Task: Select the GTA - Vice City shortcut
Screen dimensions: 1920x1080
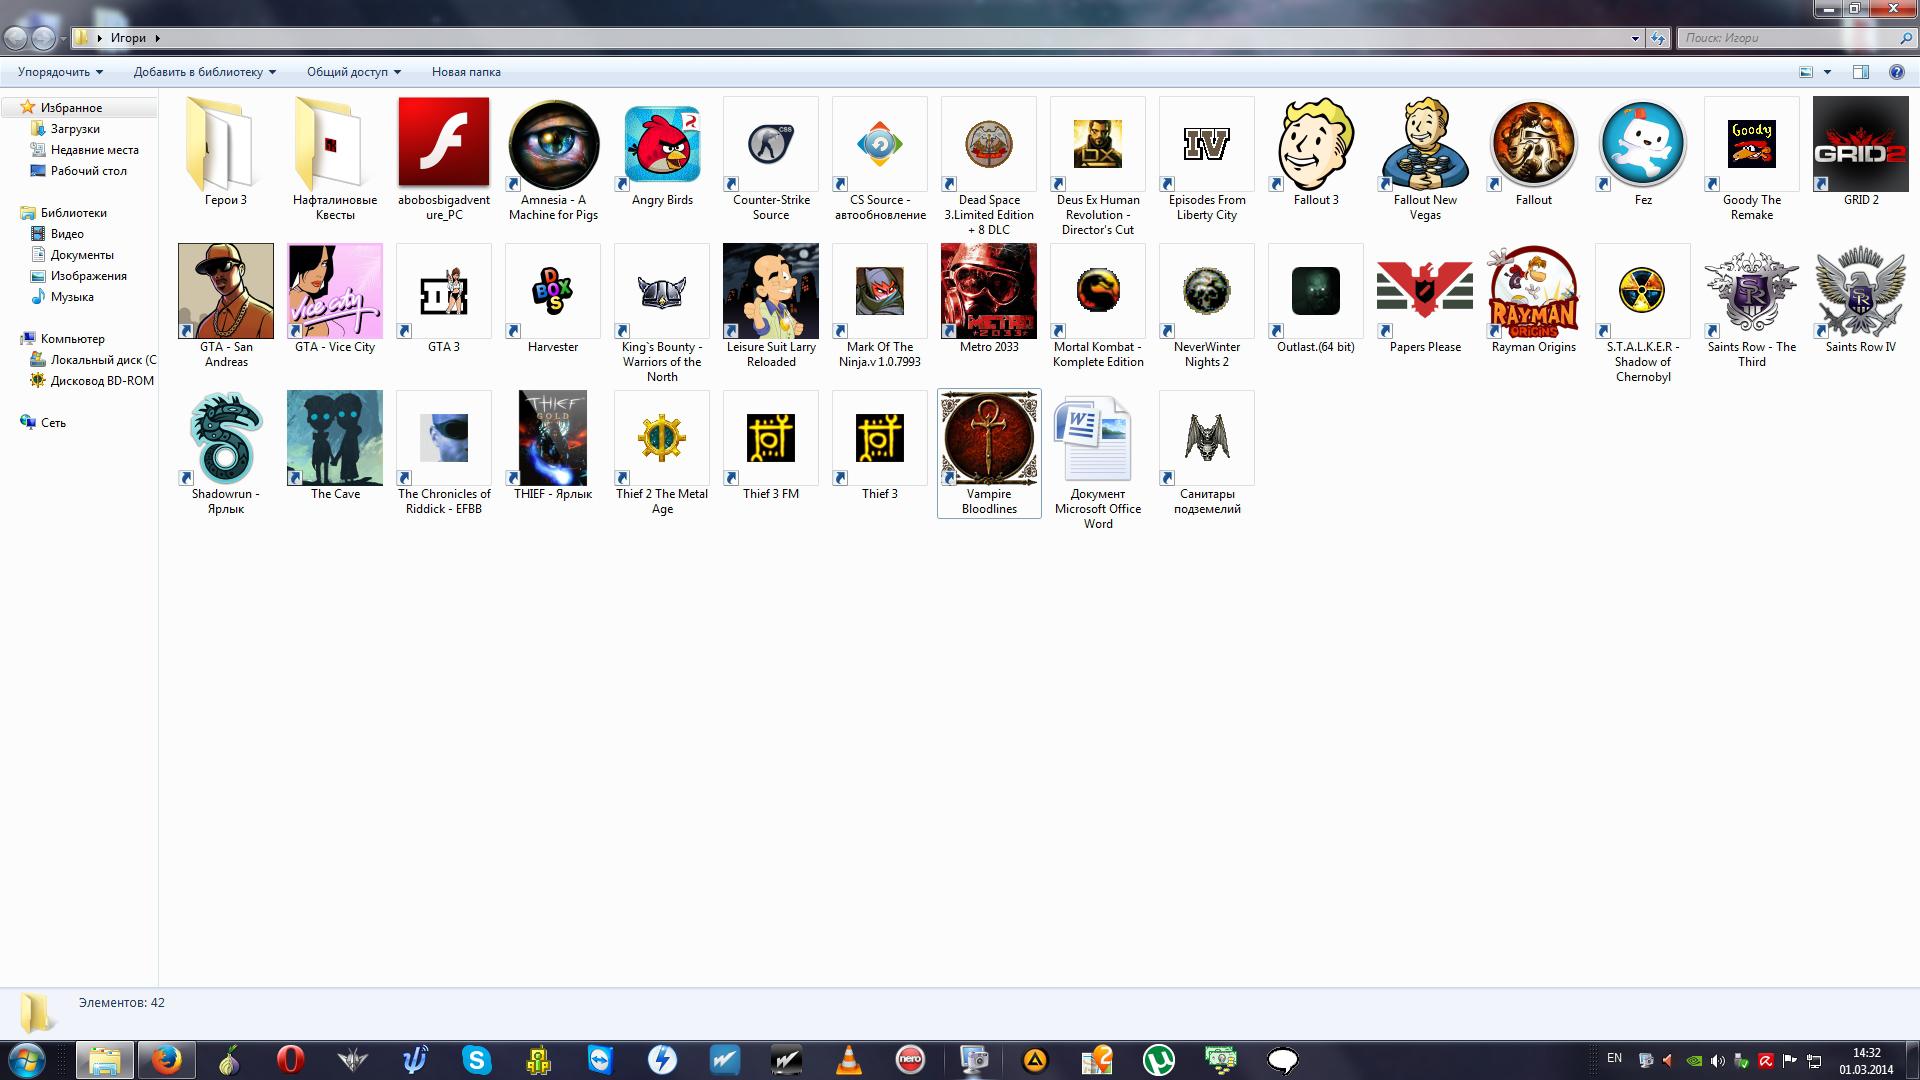Action: [335, 292]
